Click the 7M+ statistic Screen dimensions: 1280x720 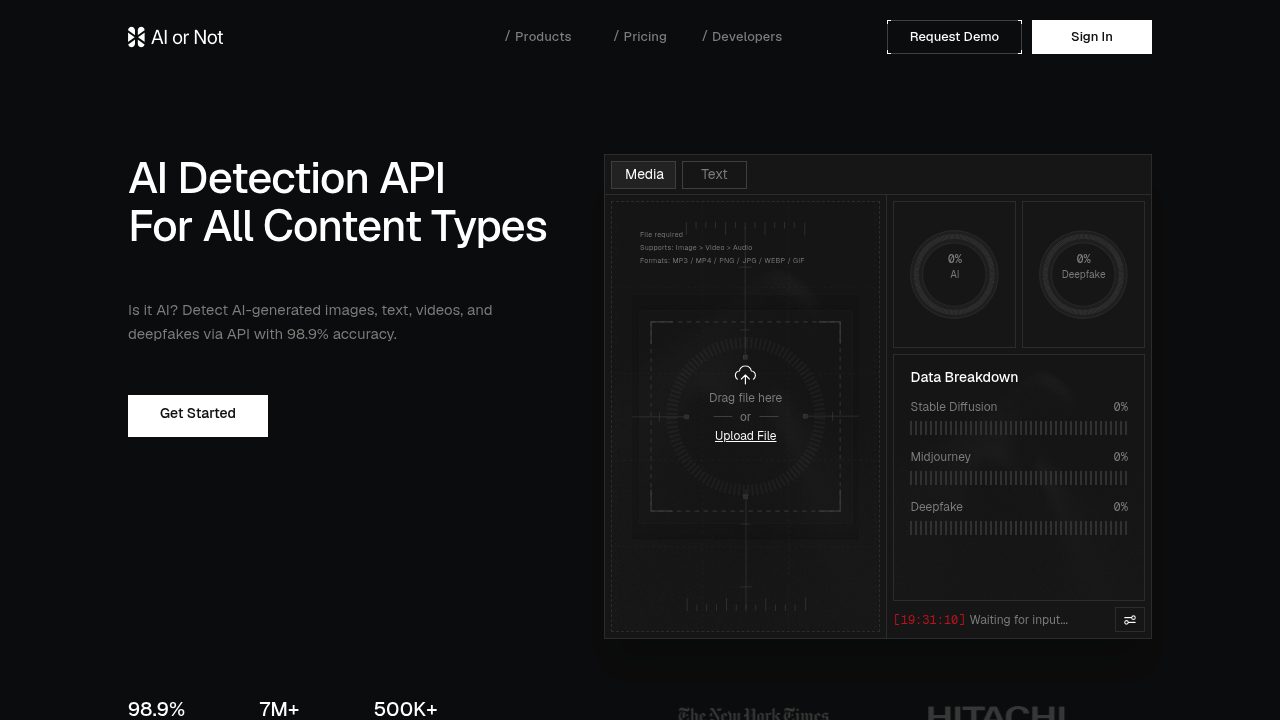[x=279, y=709]
